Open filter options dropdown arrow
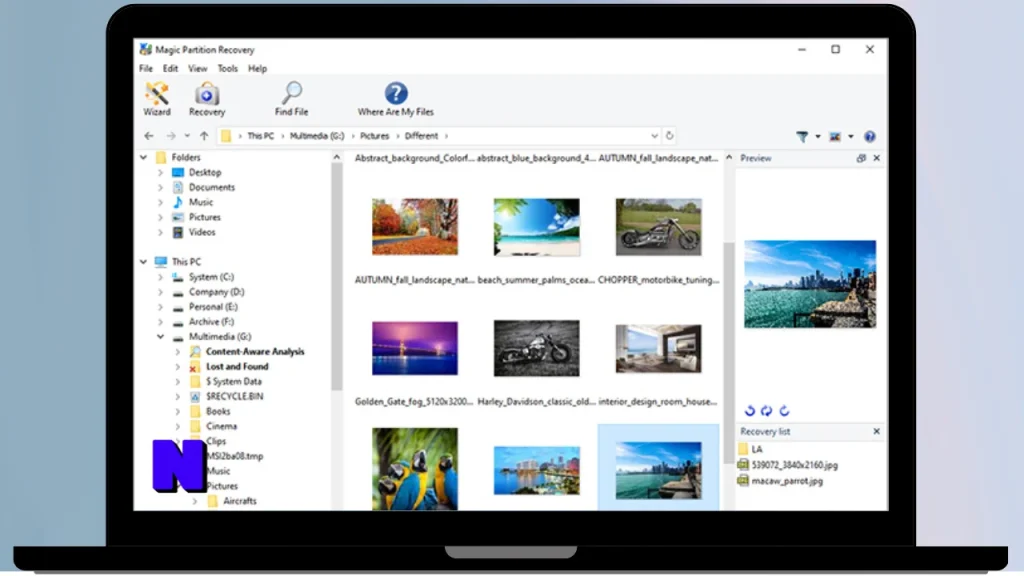The image size is (1024, 576). [818, 136]
